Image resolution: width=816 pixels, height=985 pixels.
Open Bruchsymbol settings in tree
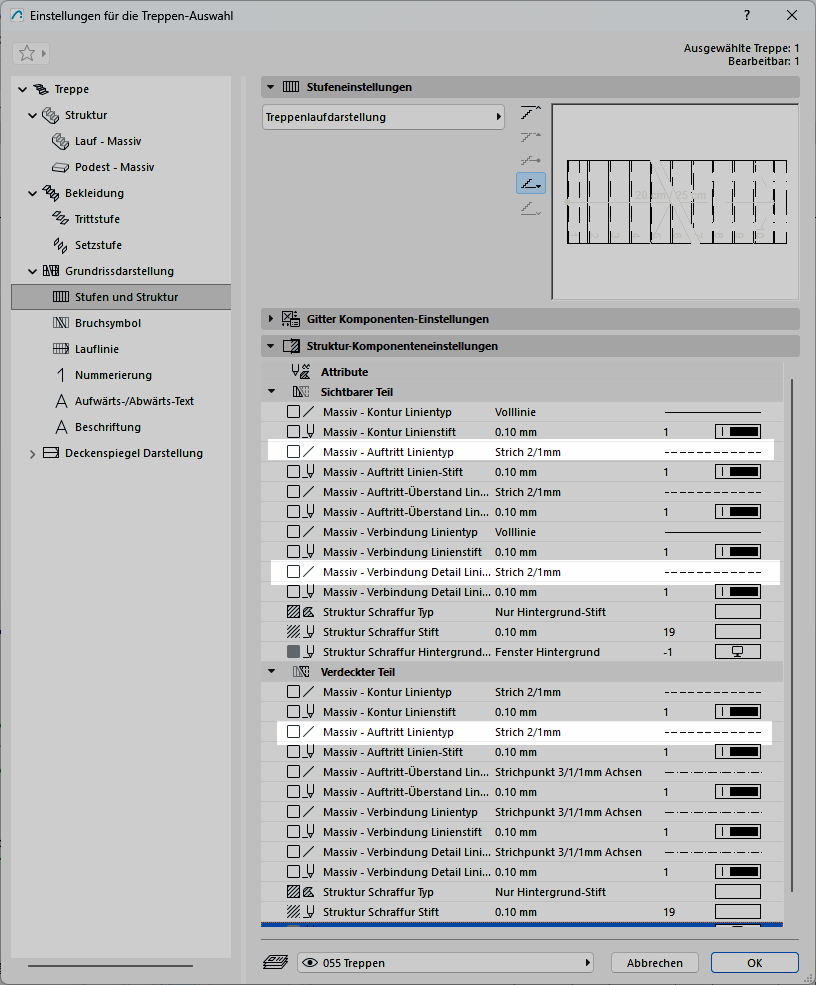point(108,323)
